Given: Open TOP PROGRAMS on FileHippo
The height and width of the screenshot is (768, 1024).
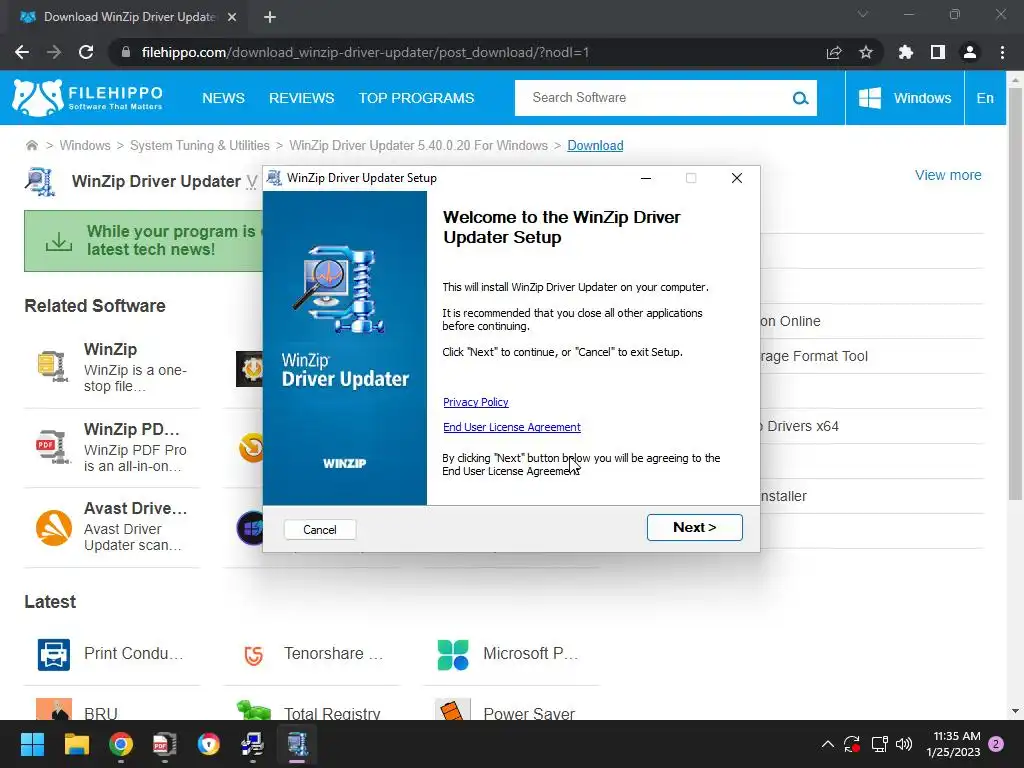Looking at the screenshot, I should [x=416, y=98].
